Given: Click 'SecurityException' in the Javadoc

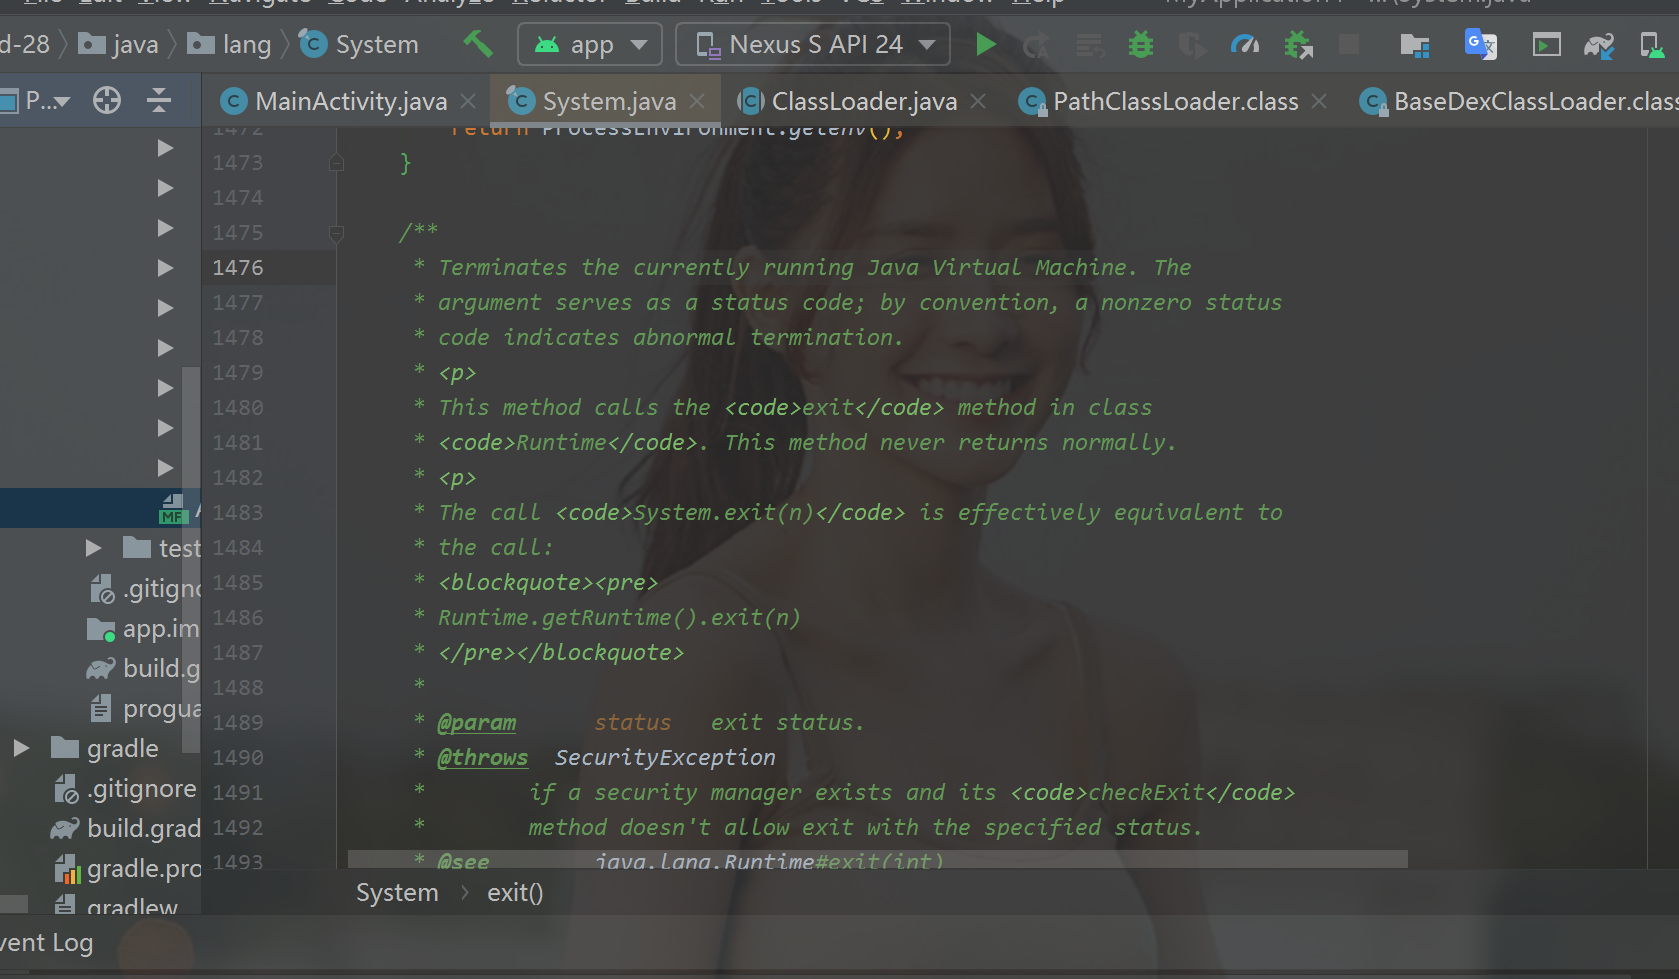Looking at the screenshot, I should 665,757.
